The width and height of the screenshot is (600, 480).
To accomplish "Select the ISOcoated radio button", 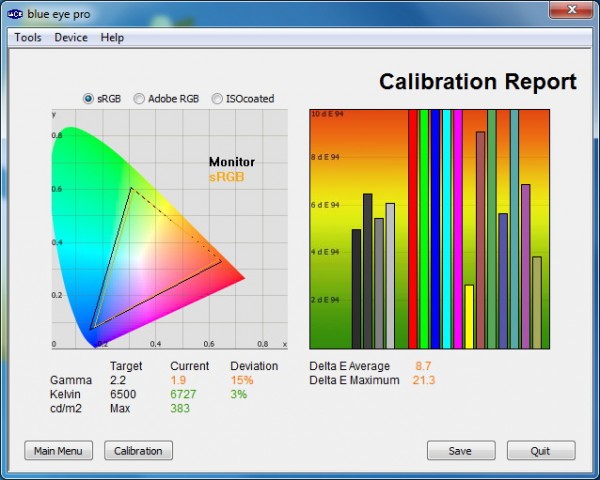I will click(217, 99).
